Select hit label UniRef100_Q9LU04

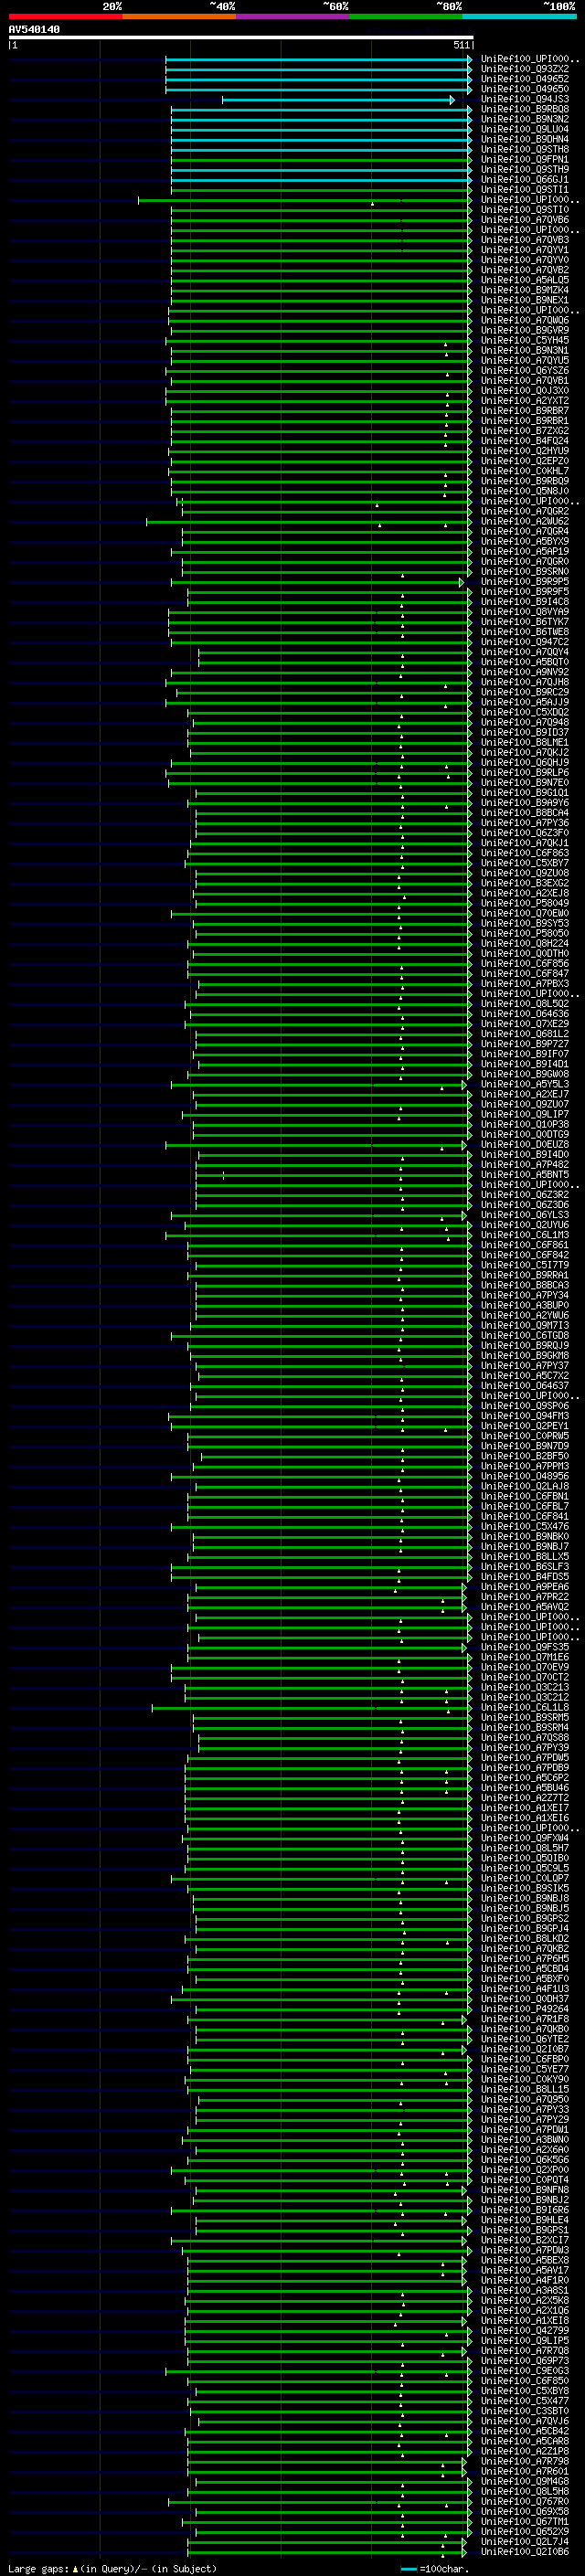[525, 129]
